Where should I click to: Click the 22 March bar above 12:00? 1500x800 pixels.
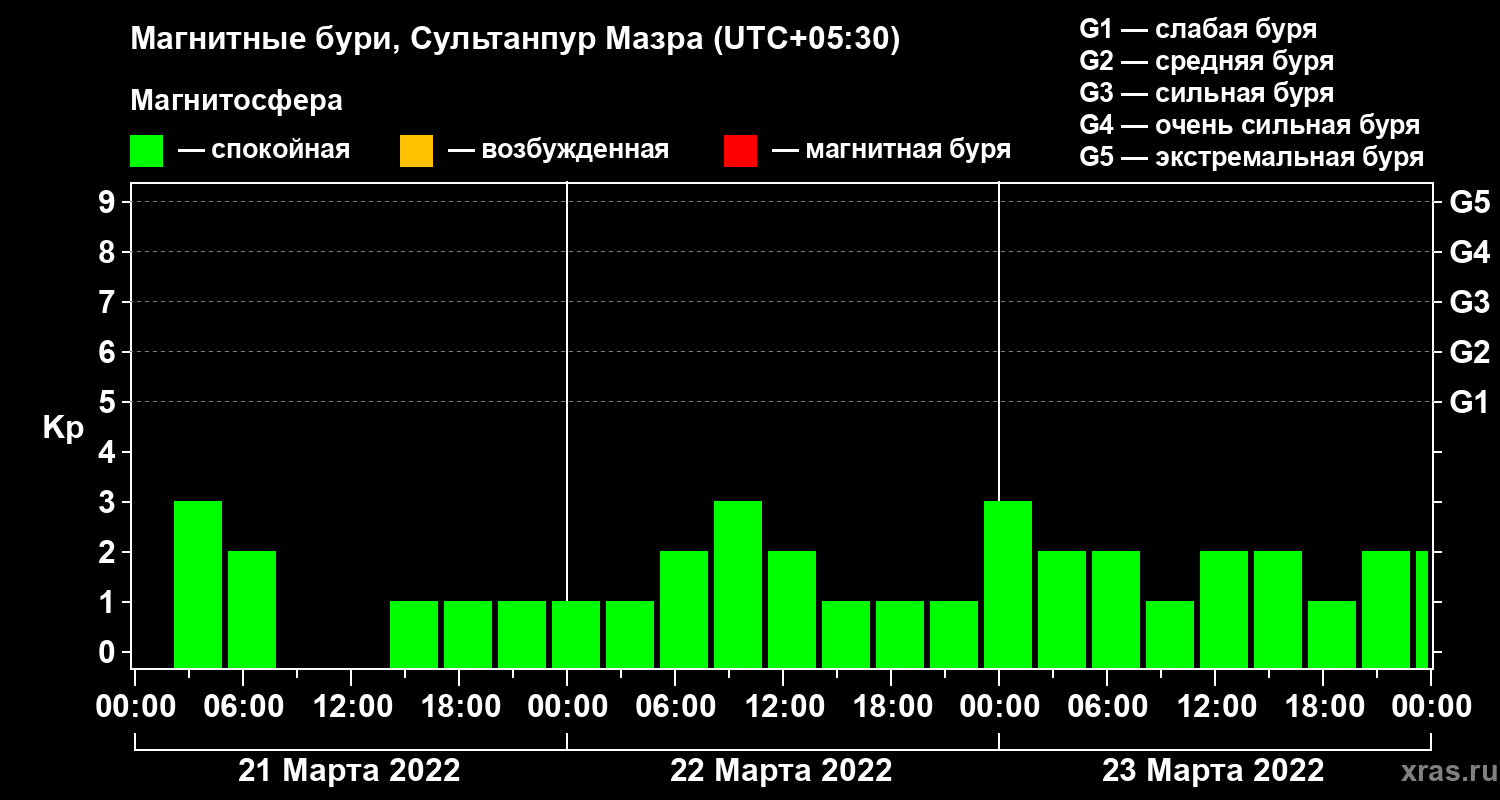792,610
